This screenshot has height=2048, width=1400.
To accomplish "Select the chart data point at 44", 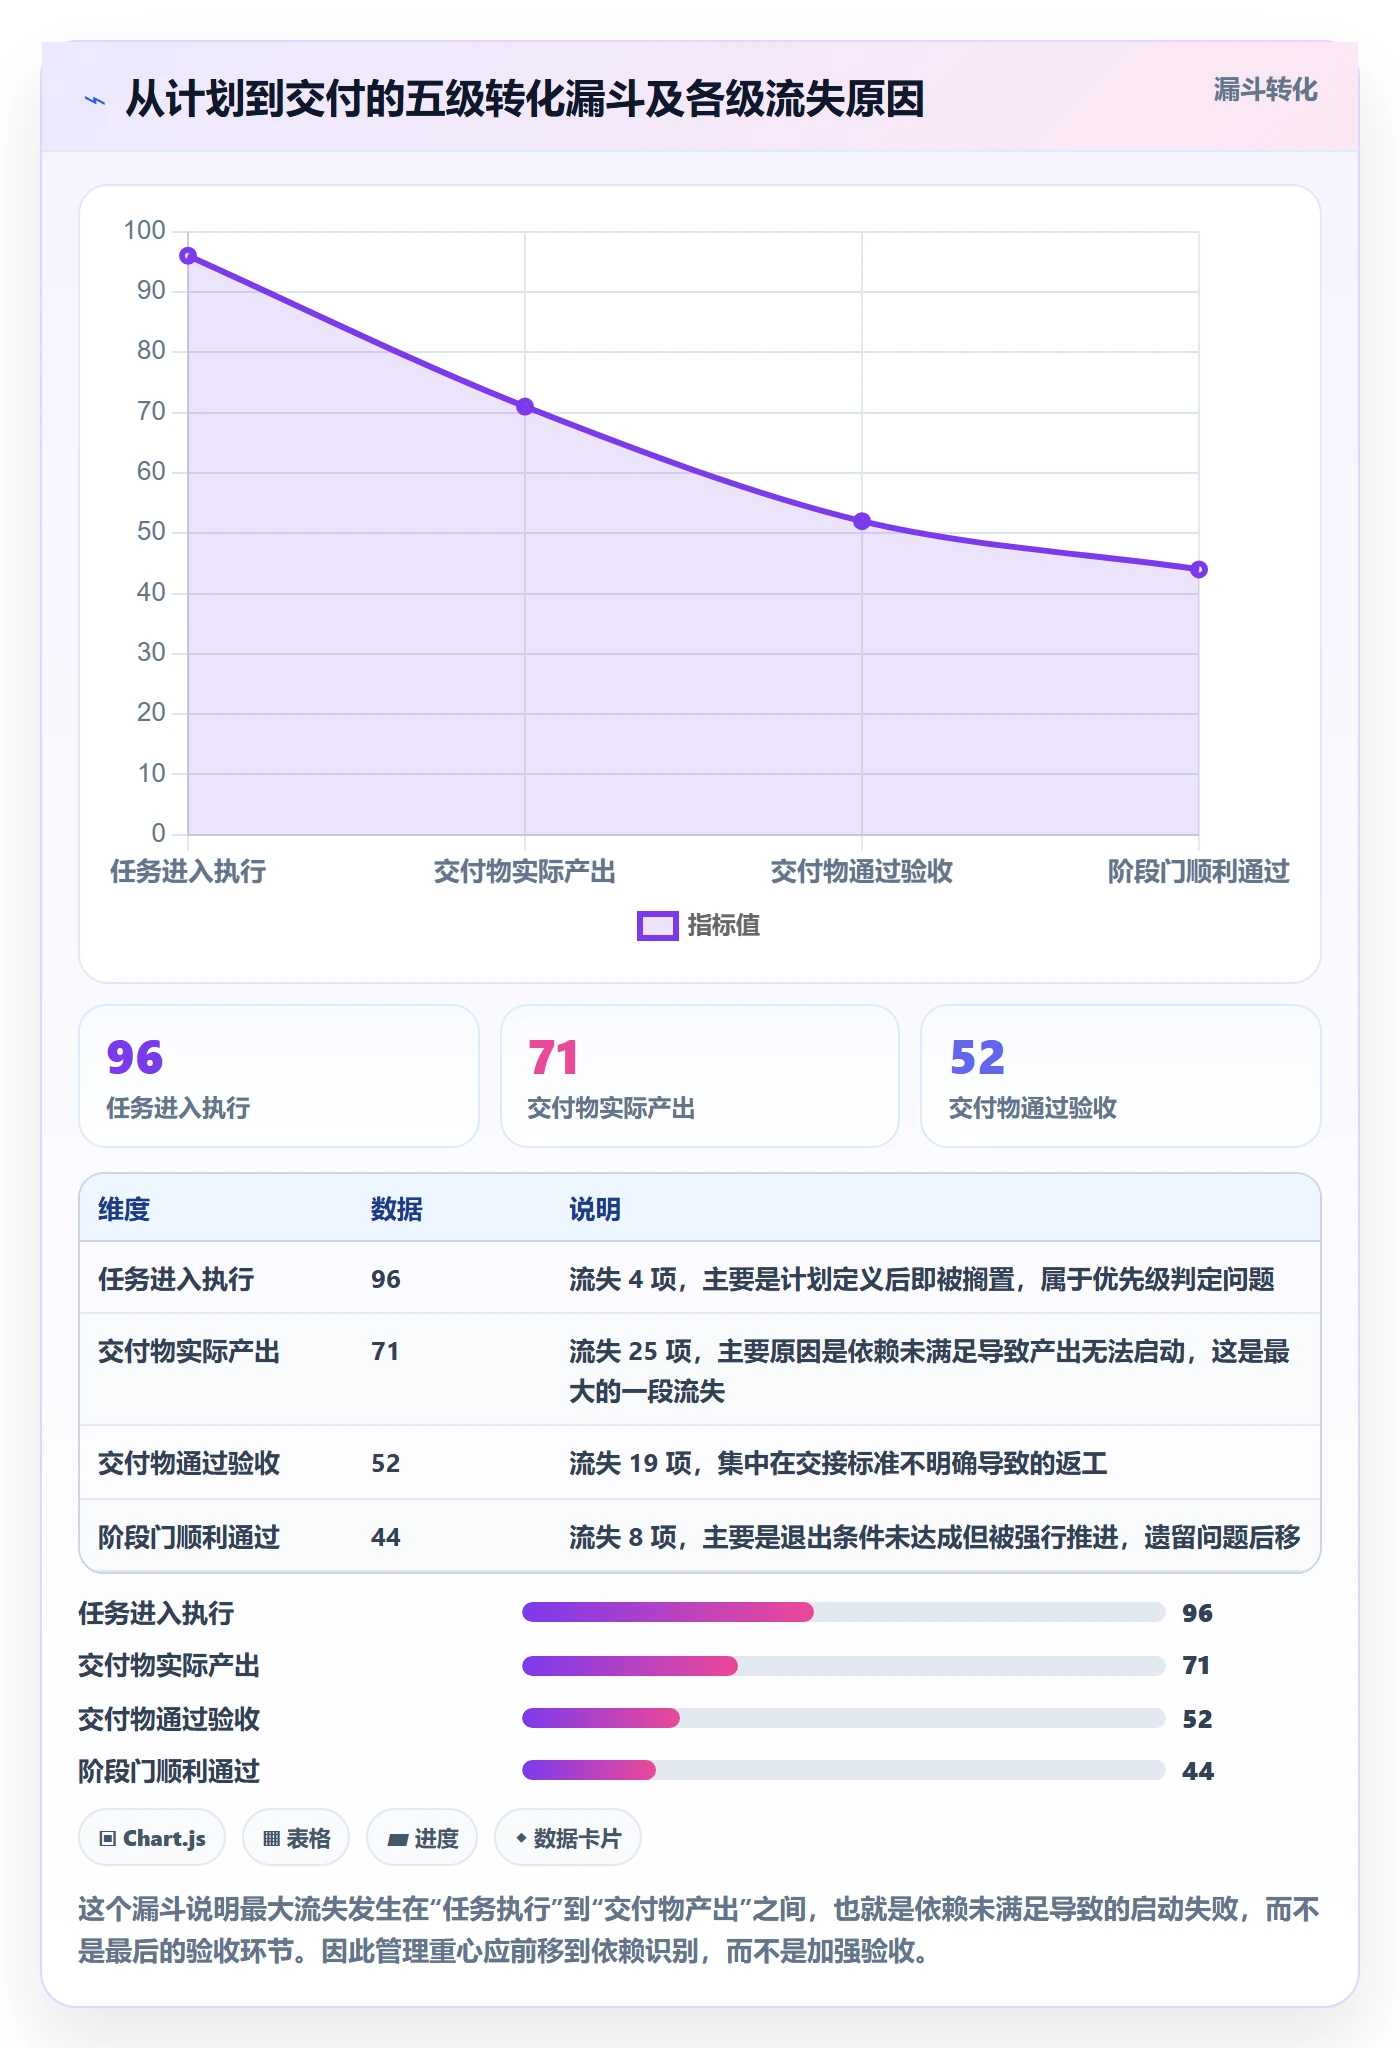I will click(1199, 569).
